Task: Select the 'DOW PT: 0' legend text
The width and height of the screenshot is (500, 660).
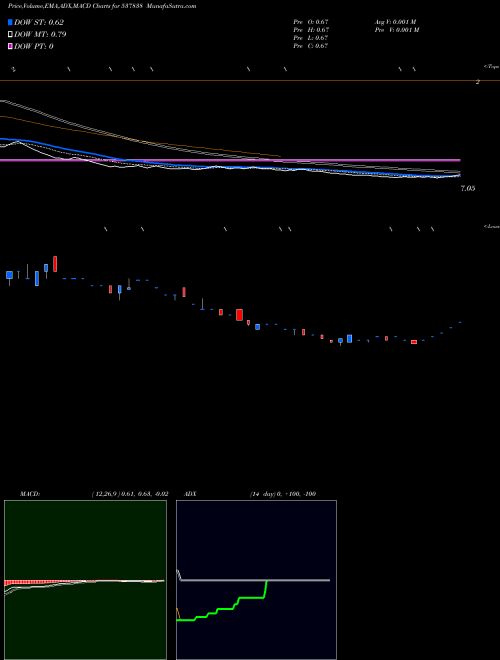Action: point(34,46)
